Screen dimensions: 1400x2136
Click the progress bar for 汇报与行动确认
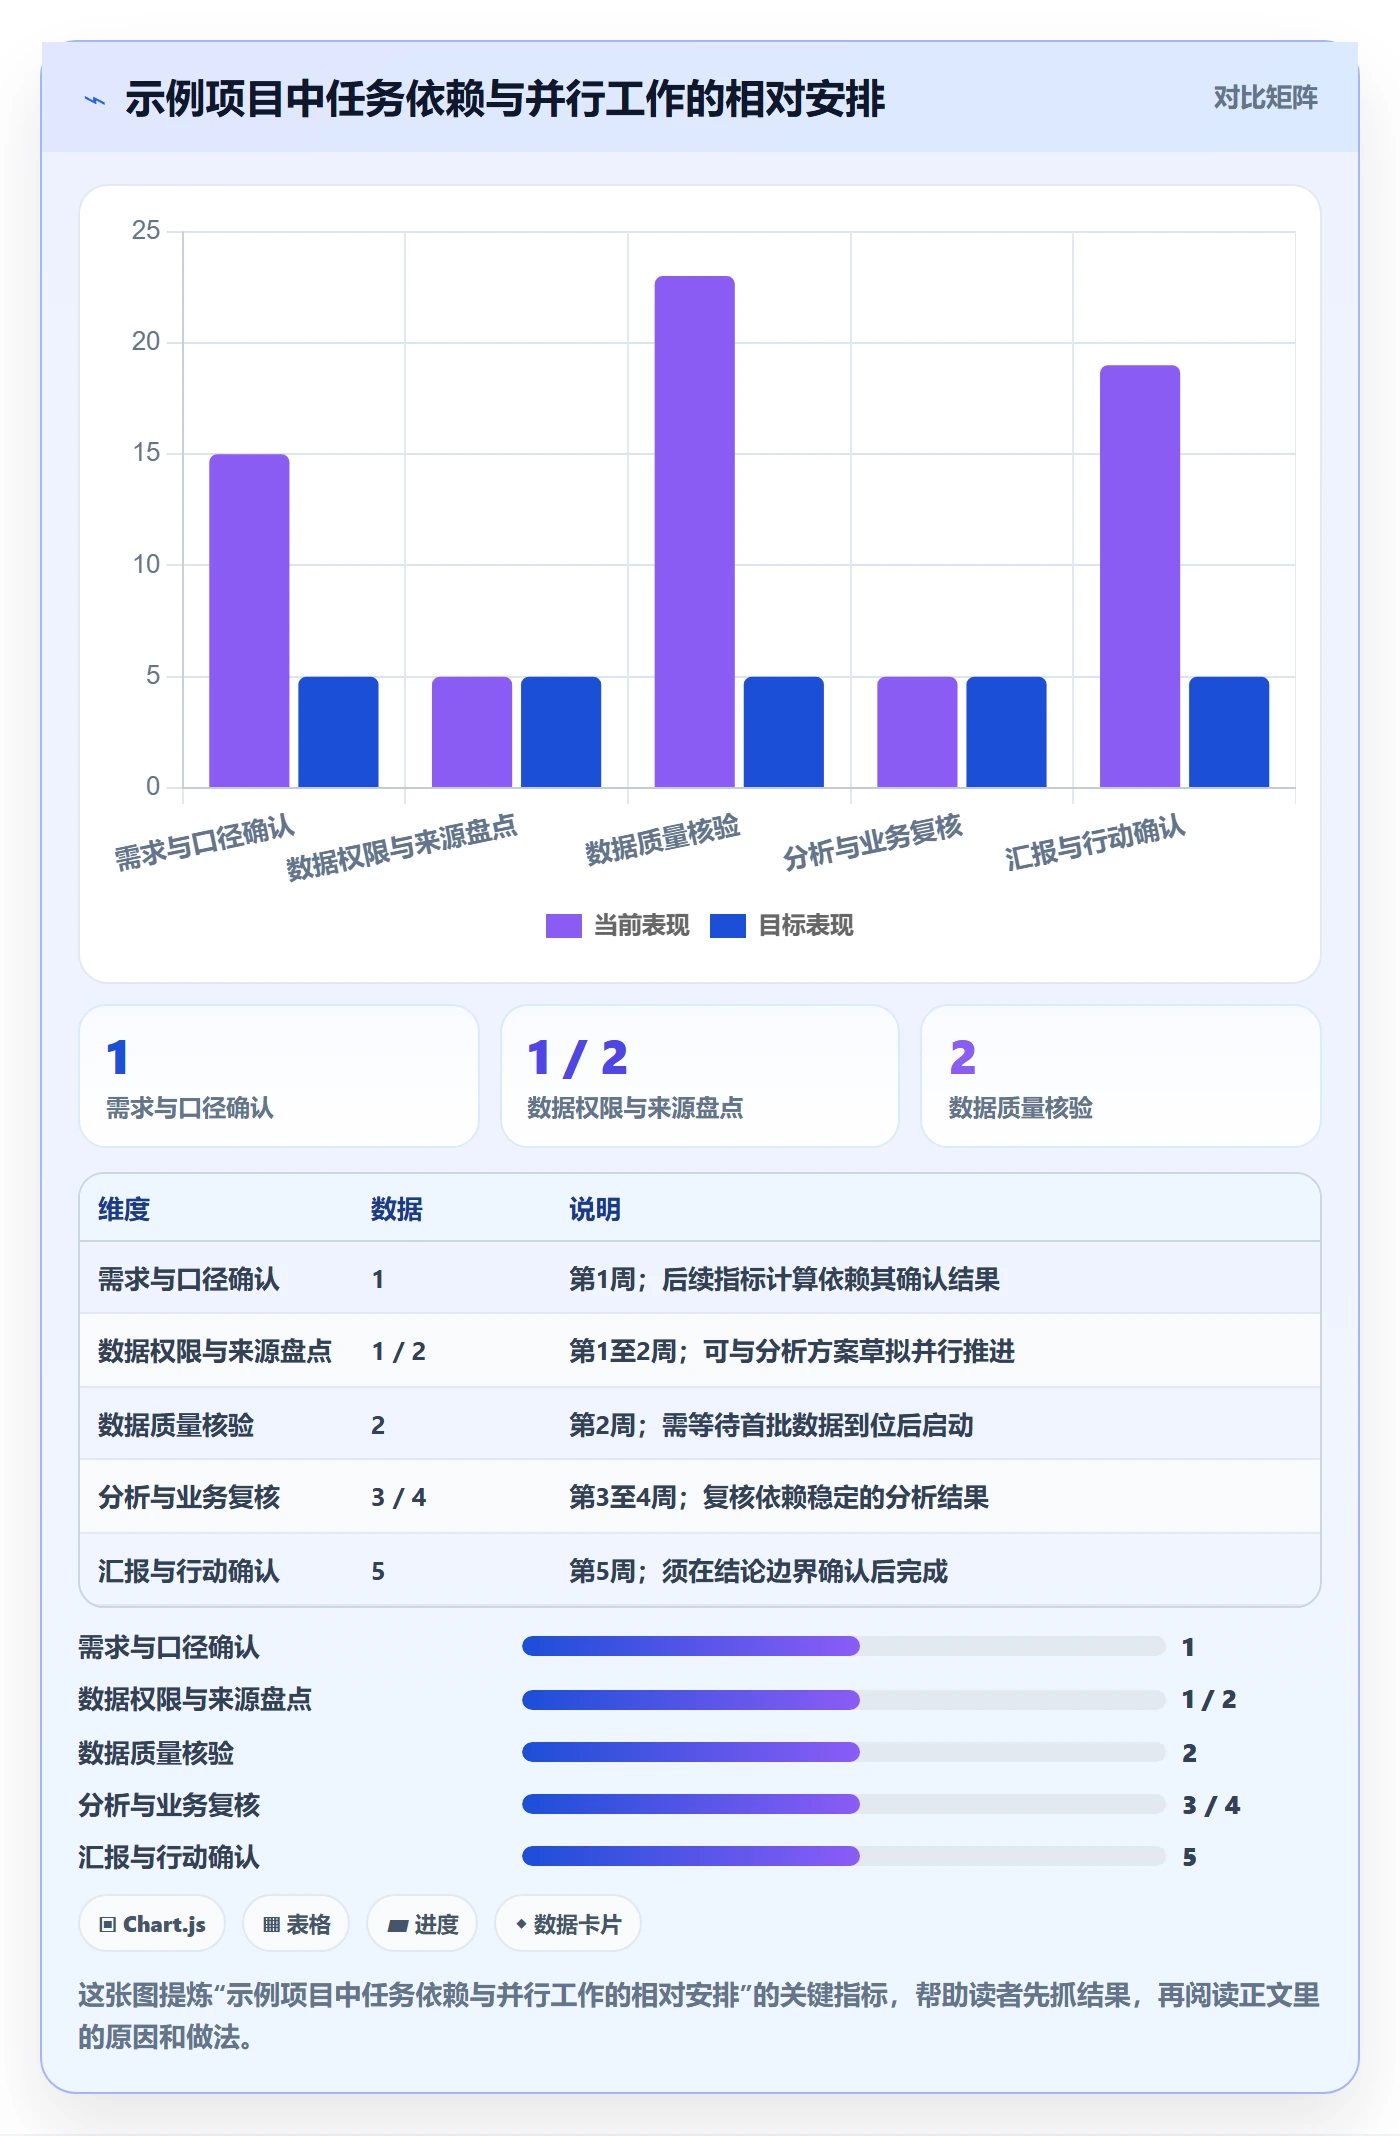[x=843, y=1856]
